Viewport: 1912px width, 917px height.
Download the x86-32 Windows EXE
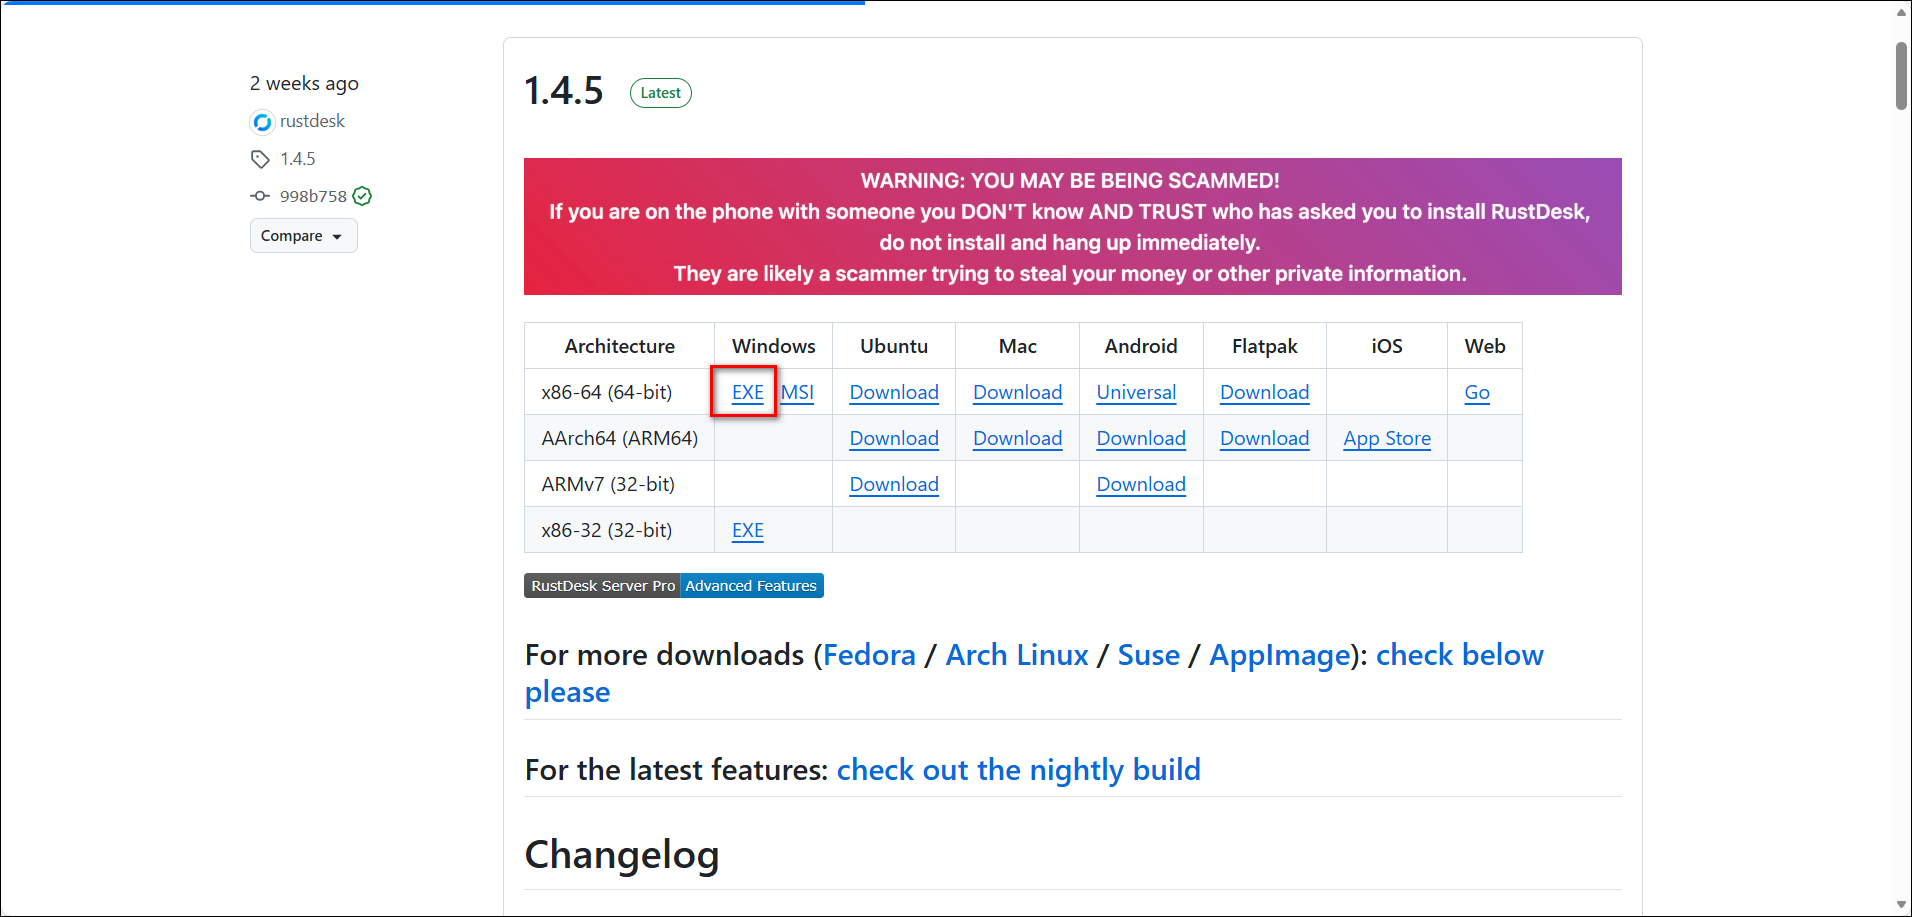click(747, 530)
